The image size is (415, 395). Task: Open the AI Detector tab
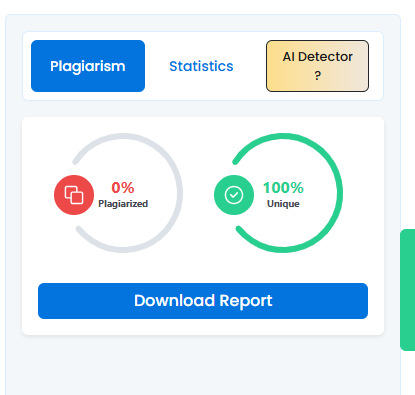pos(317,66)
